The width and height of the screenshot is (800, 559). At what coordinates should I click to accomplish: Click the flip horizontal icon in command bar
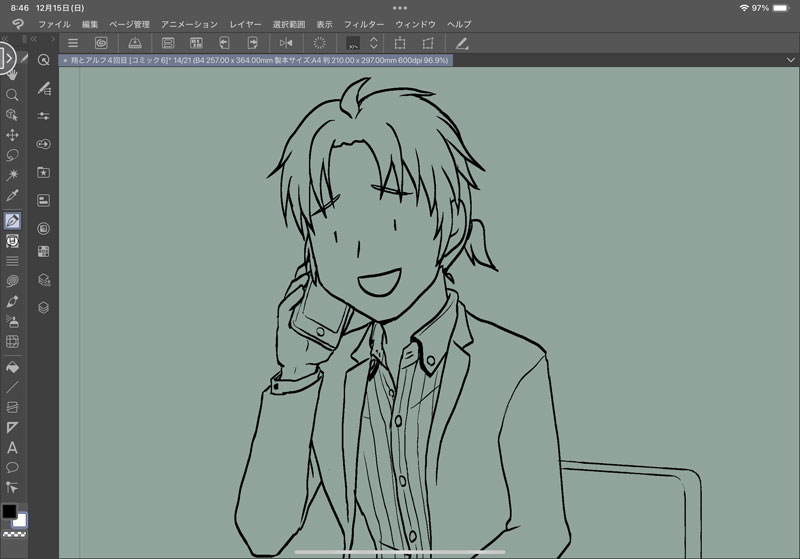(286, 43)
